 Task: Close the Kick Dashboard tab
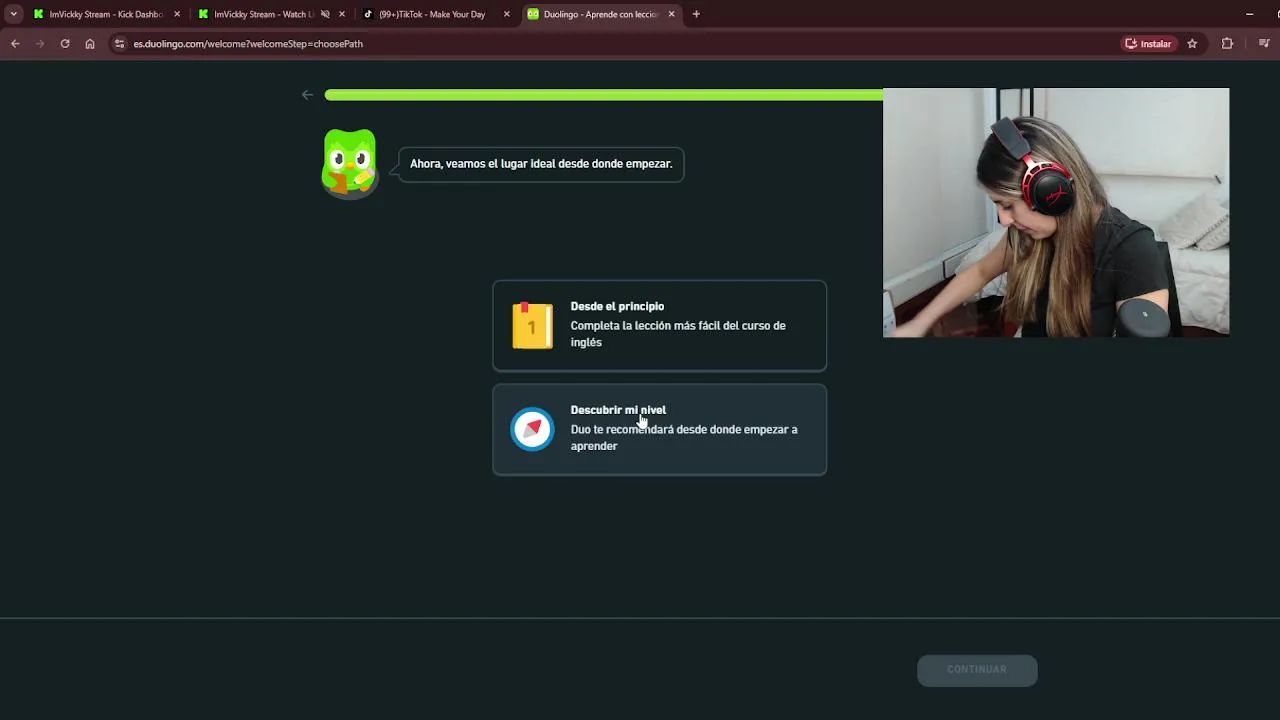coord(177,14)
